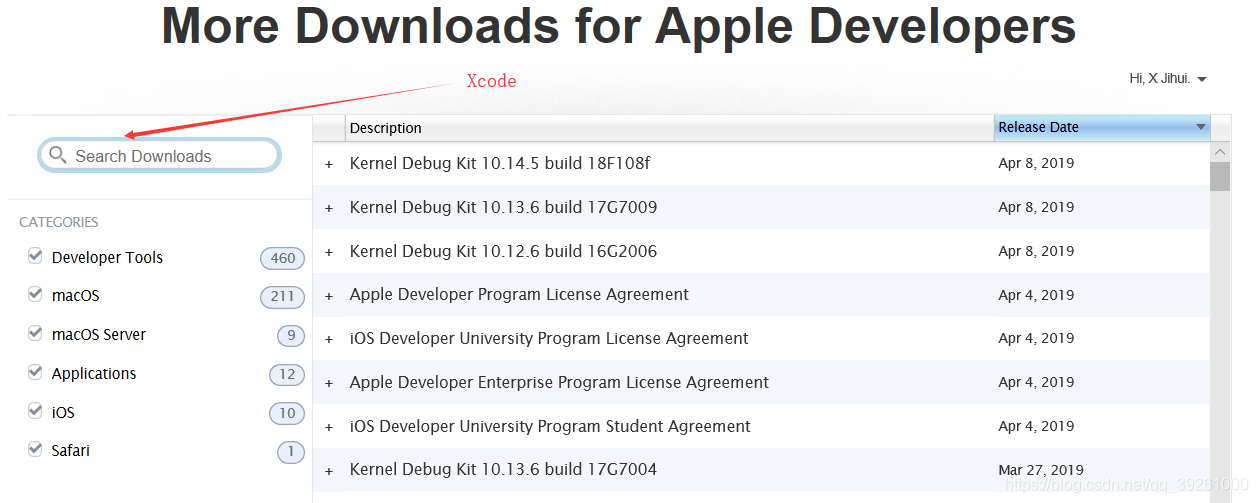Click the Applications count badge 12
This screenshot has width=1258, height=503.
(287, 374)
